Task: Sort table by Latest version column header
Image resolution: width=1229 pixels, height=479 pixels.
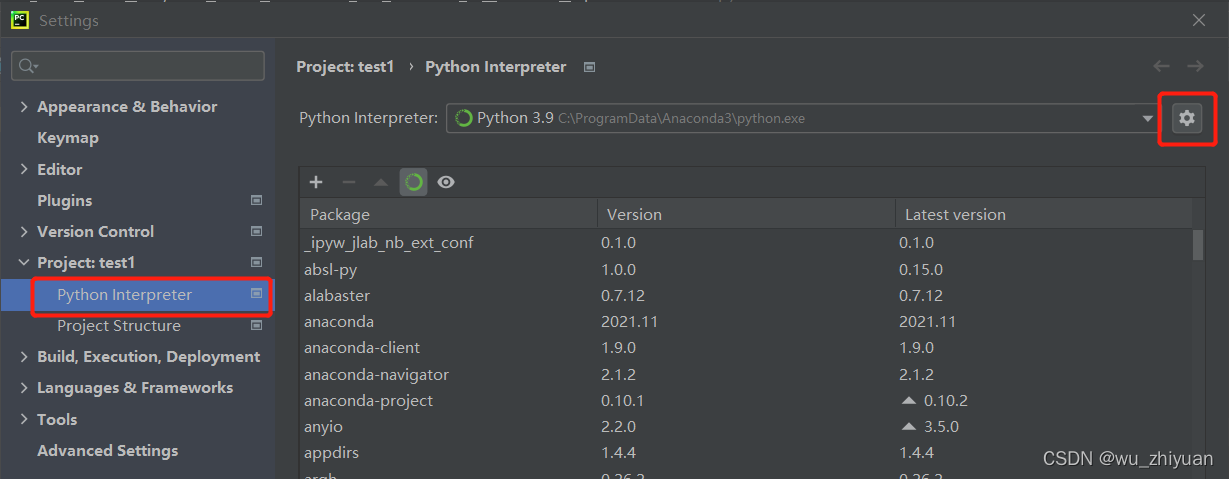Action: pos(1043,214)
